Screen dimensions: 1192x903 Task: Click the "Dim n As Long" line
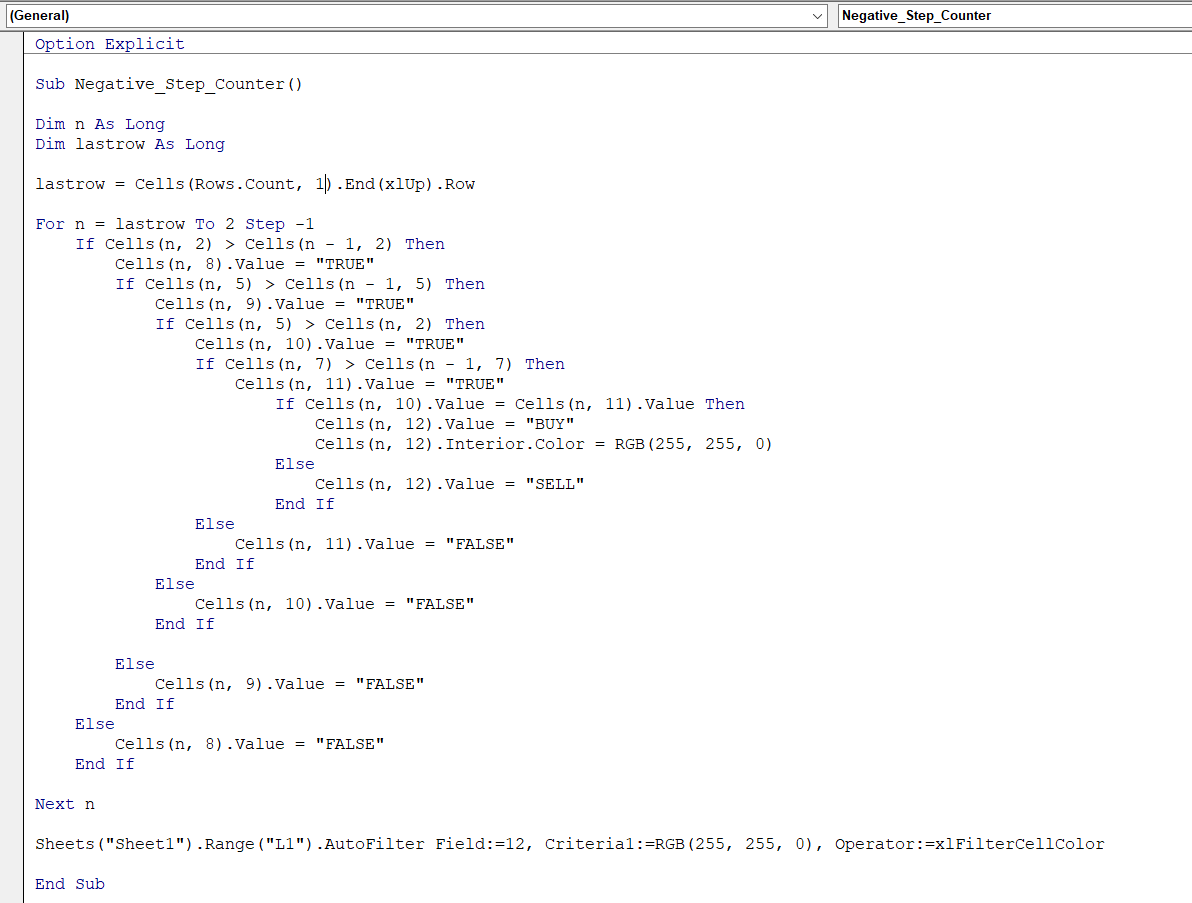(x=100, y=124)
